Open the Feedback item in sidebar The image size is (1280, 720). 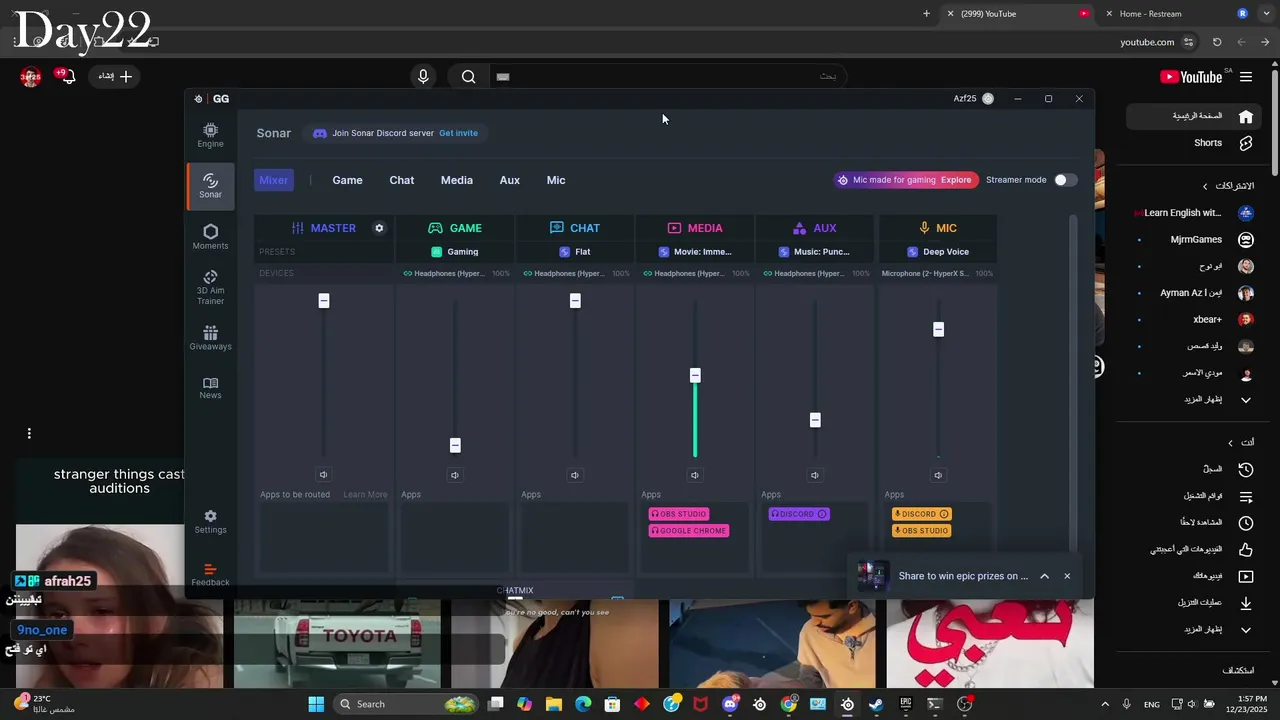pyautogui.click(x=210, y=575)
